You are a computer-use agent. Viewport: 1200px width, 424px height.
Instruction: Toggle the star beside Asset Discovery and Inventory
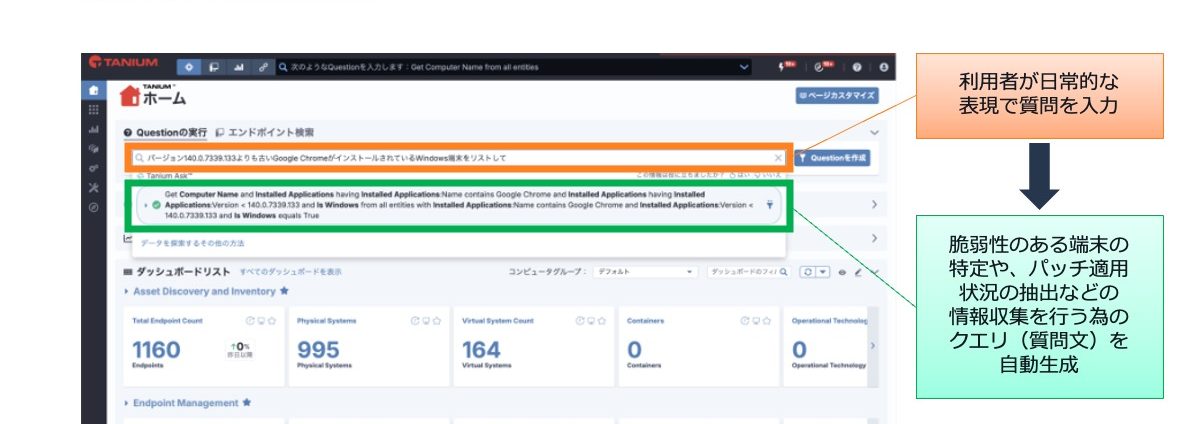pos(284,291)
